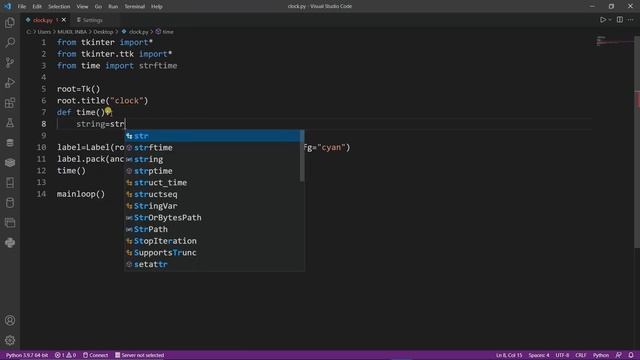
Task: Open the editor More Actions ellipsis
Action: [631, 20]
